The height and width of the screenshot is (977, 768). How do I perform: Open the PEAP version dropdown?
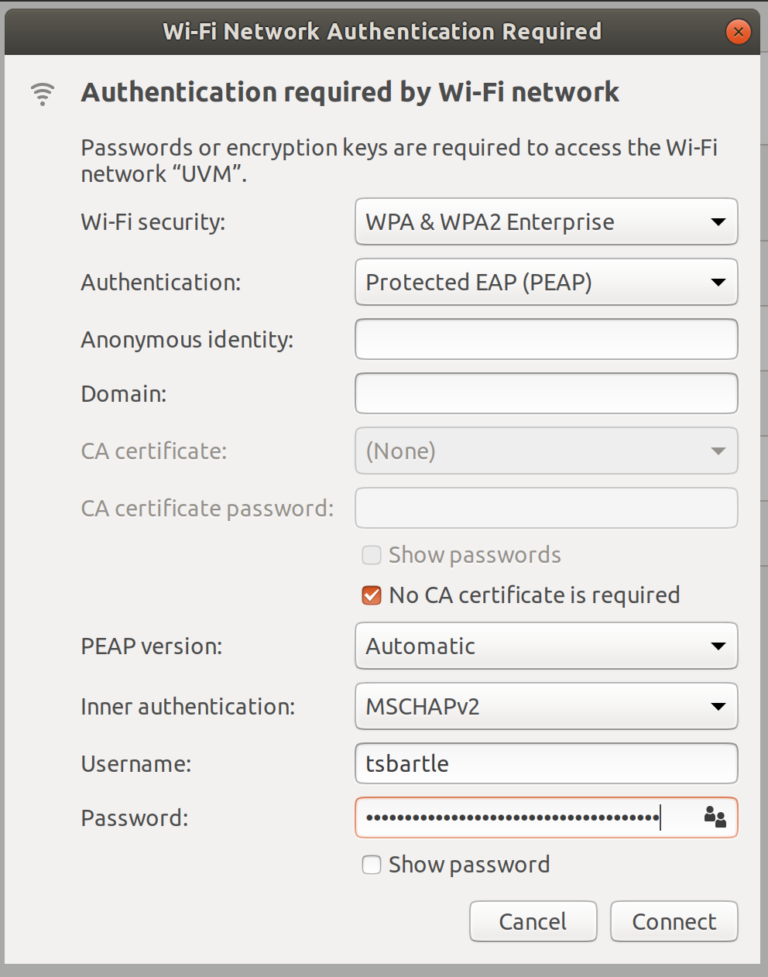pyautogui.click(x=546, y=646)
